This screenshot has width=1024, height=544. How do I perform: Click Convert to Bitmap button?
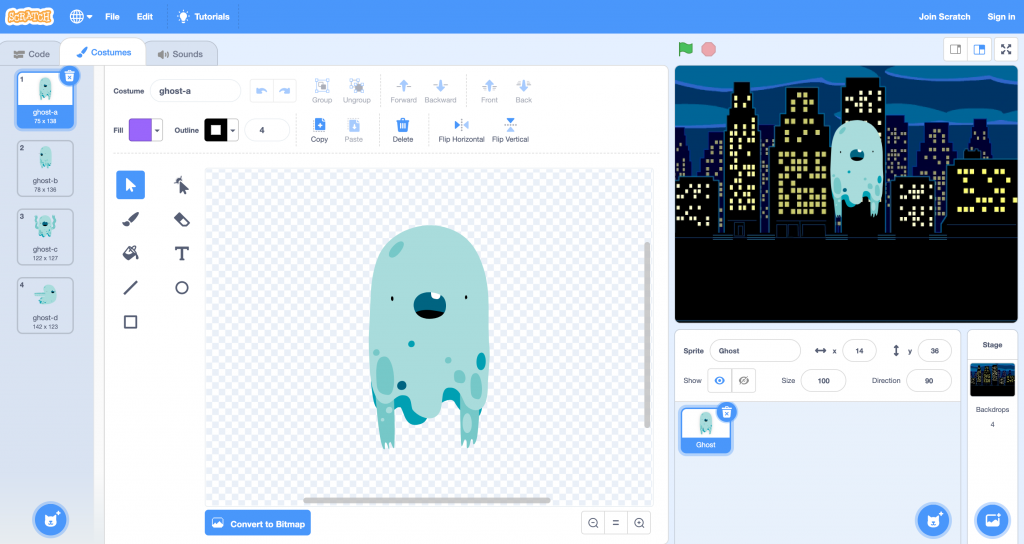258,523
